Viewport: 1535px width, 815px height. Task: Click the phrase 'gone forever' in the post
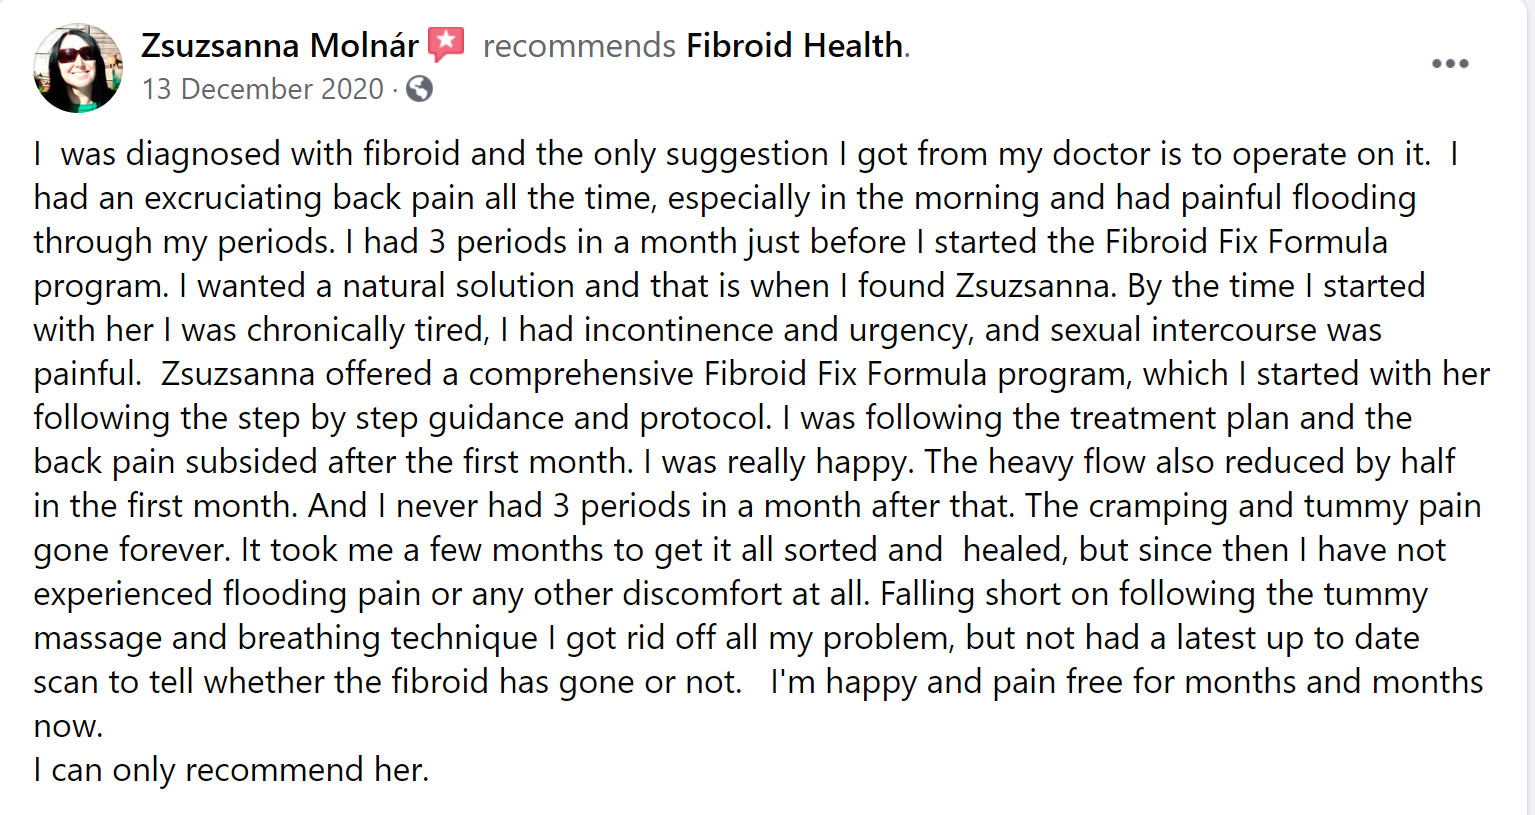[x=133, y=550]
